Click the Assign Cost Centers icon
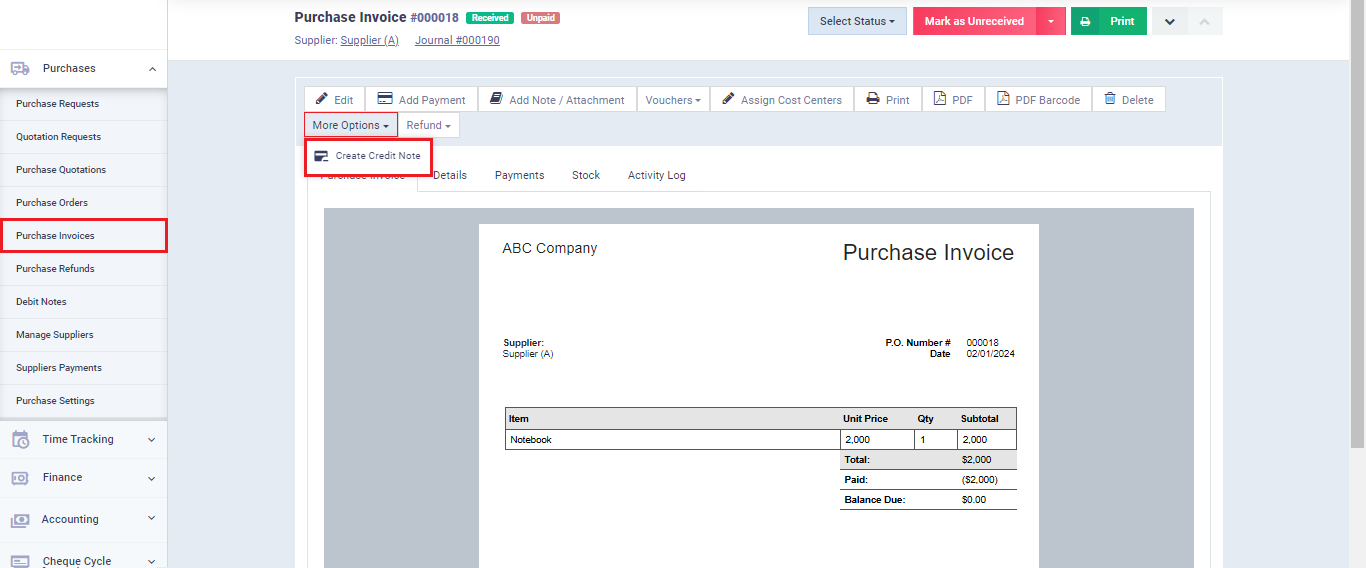This screenshot has height=568, width=1366. 728,99
